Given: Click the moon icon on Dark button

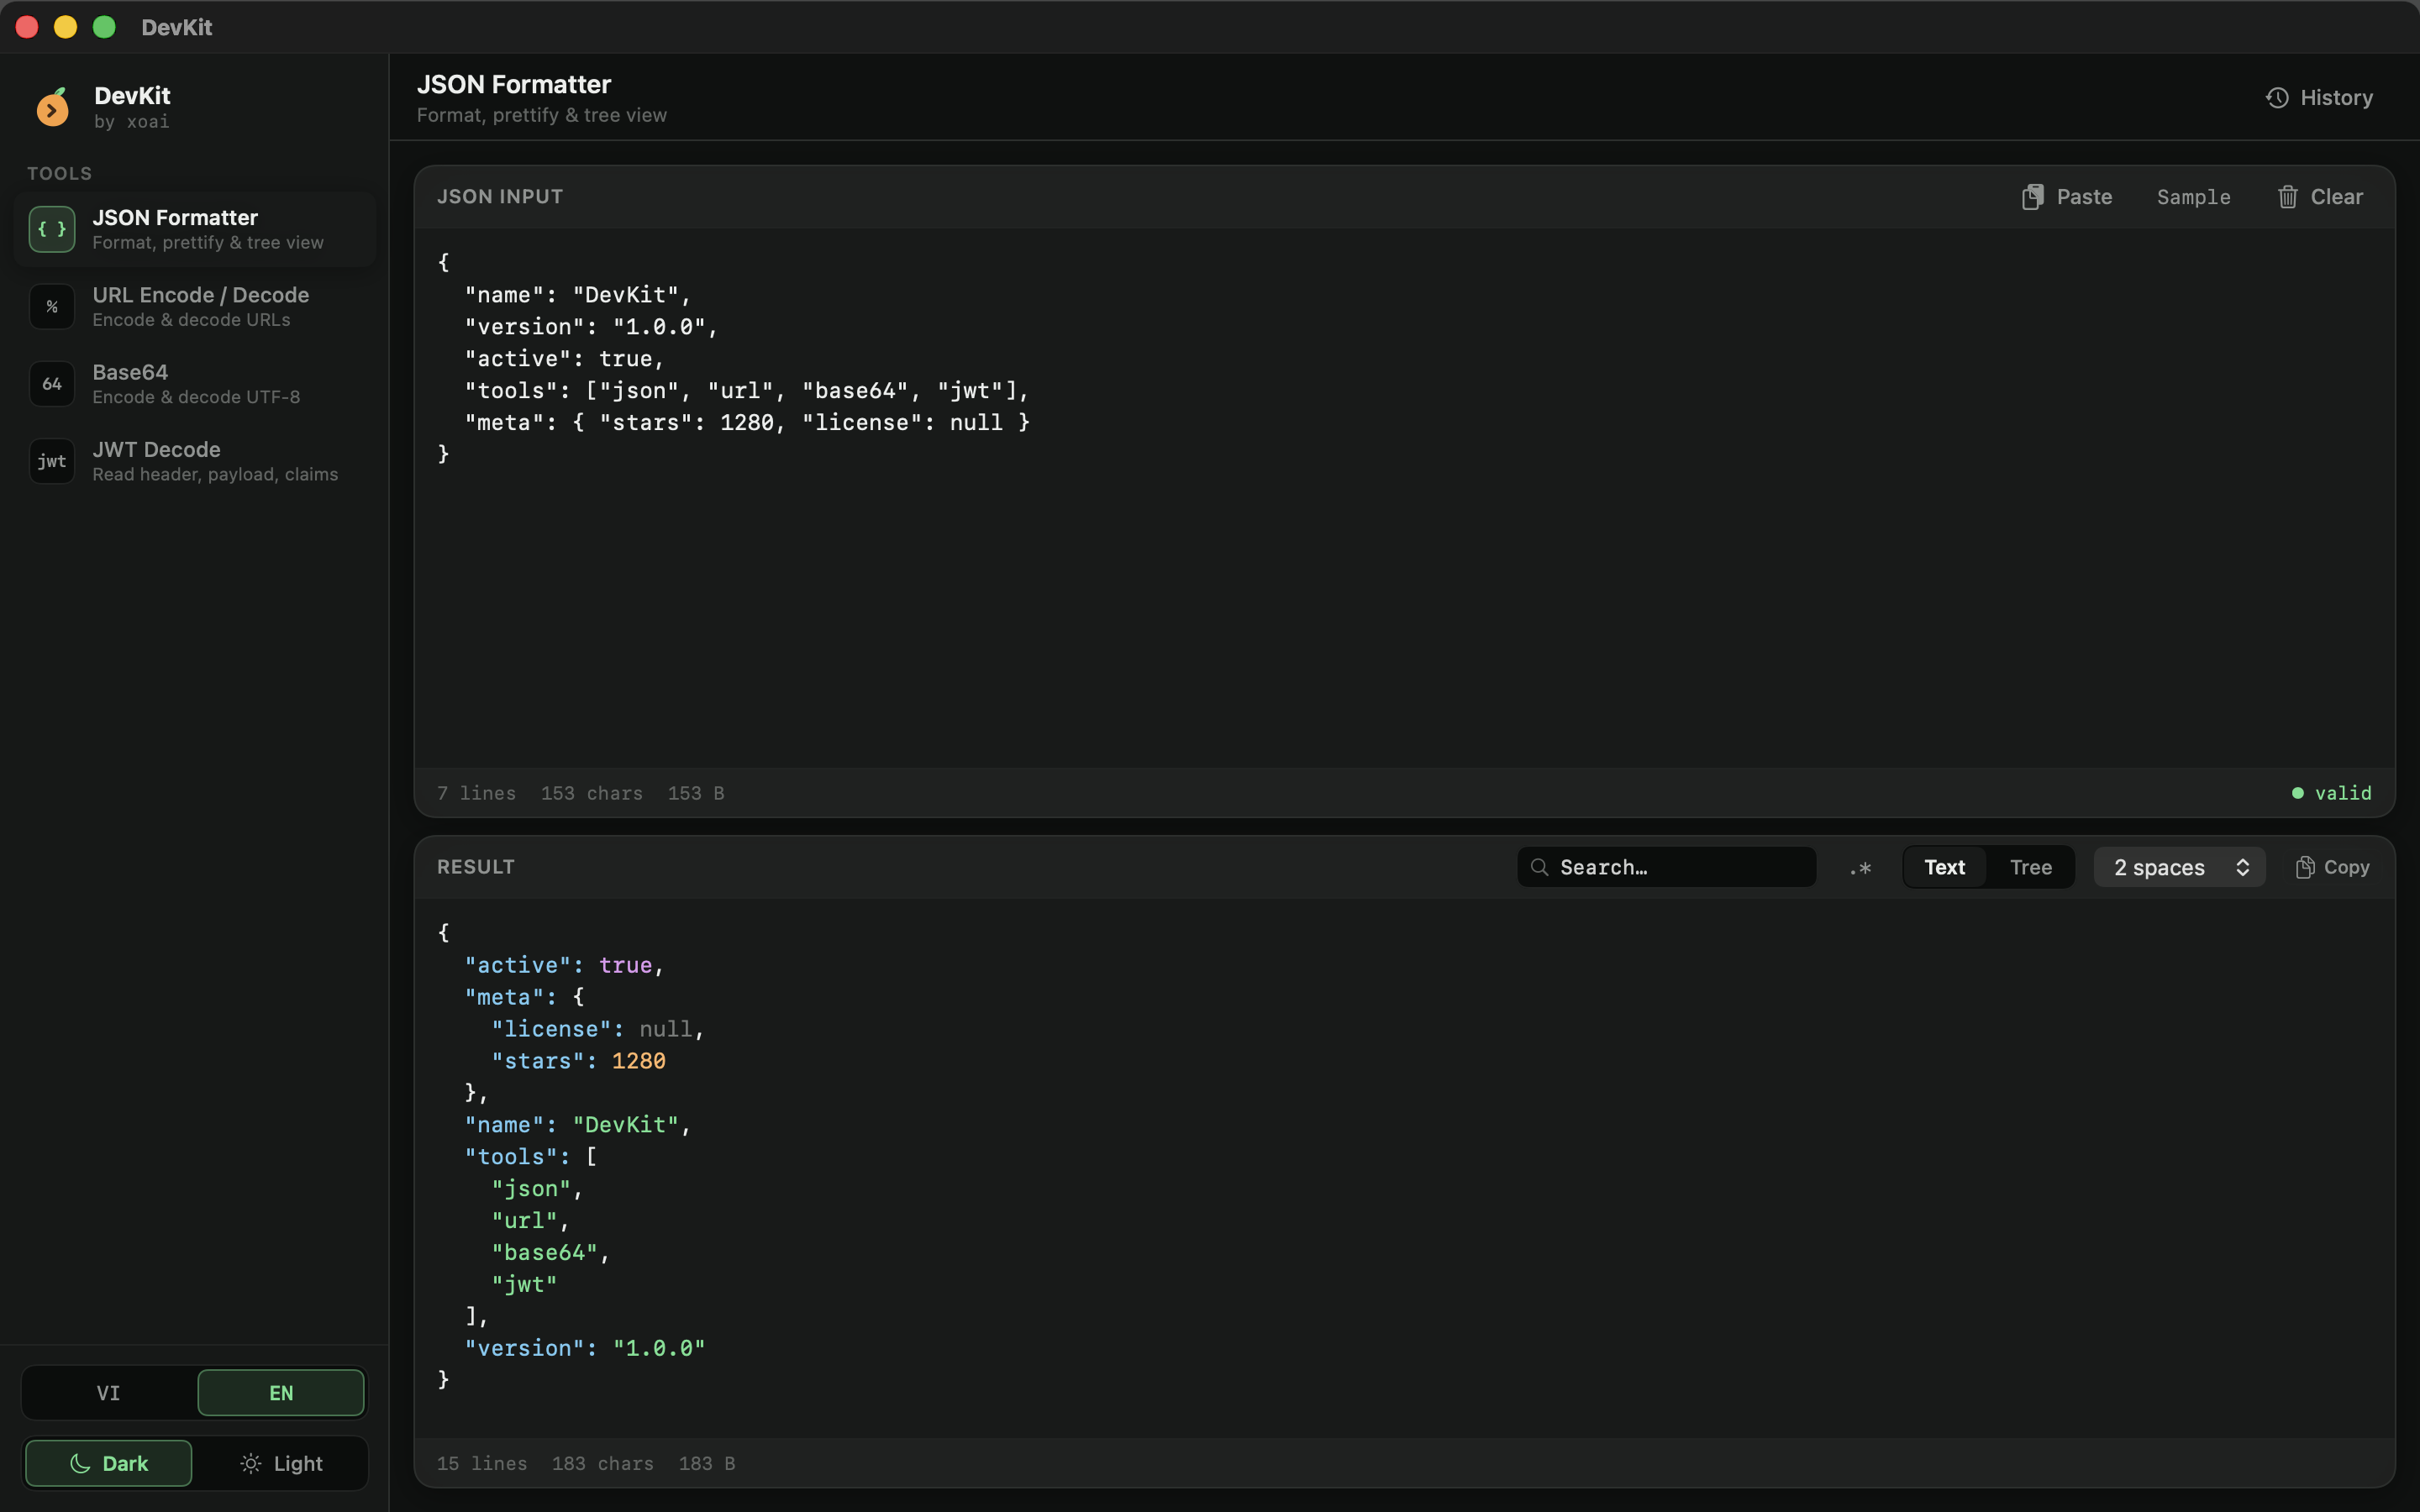Looking at the screenshot, I should click(80, 1463).
